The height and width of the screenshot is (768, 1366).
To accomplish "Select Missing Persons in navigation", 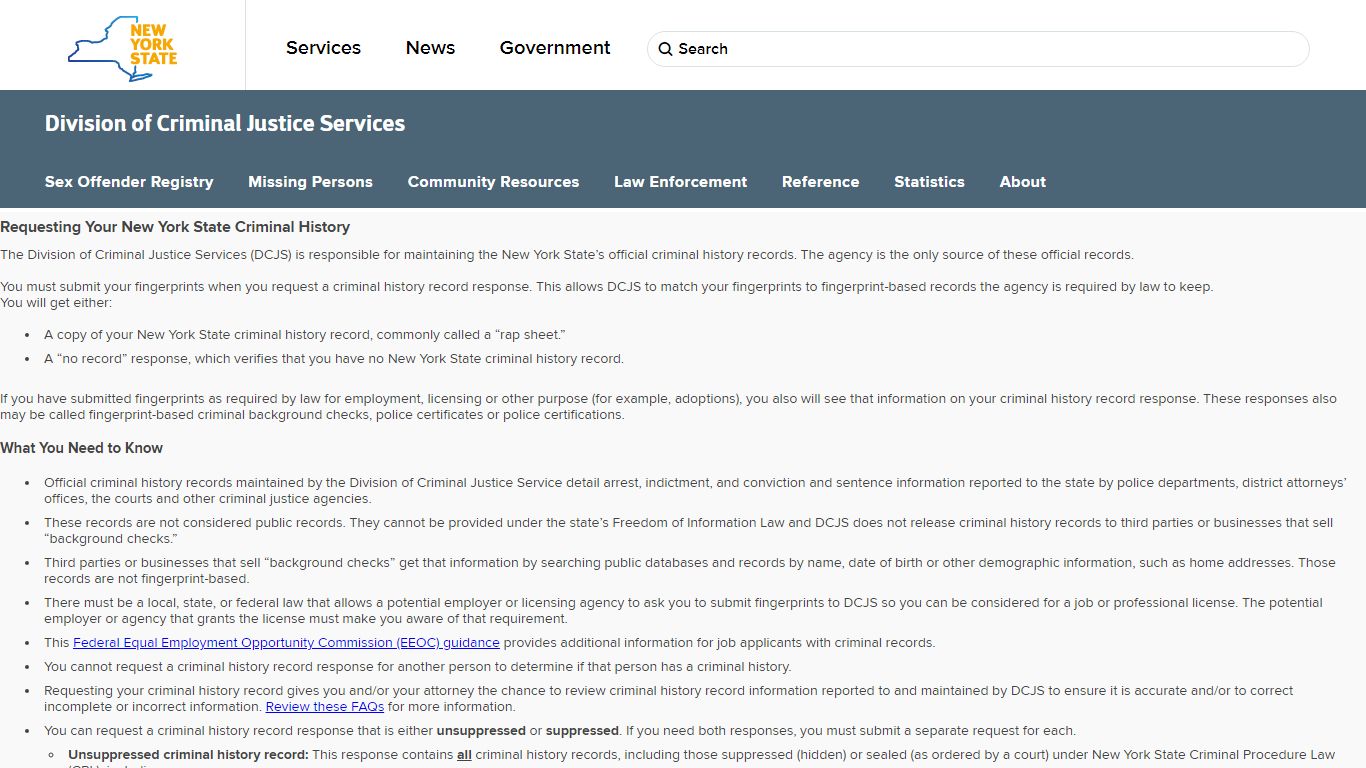I will pyautogui.click(x=310, y=182).
